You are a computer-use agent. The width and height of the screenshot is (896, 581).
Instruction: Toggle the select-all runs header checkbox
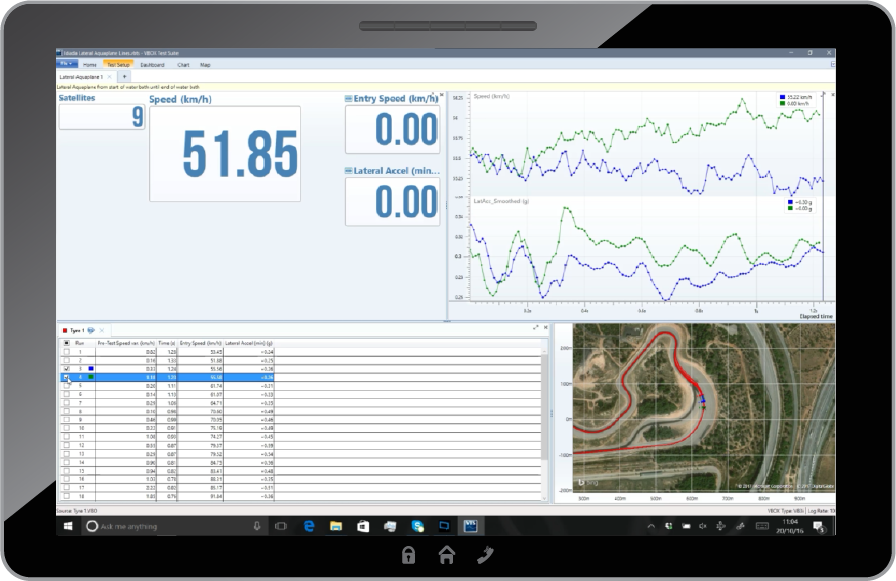tap(67, 342)
